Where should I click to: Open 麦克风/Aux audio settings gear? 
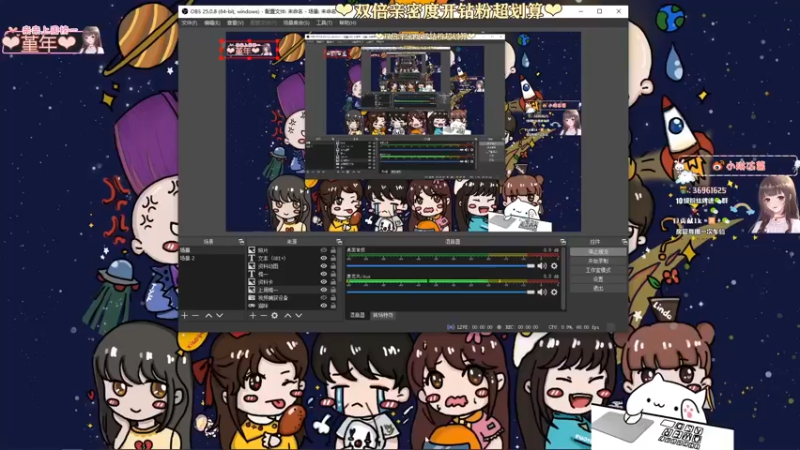(x=554, y=292)
